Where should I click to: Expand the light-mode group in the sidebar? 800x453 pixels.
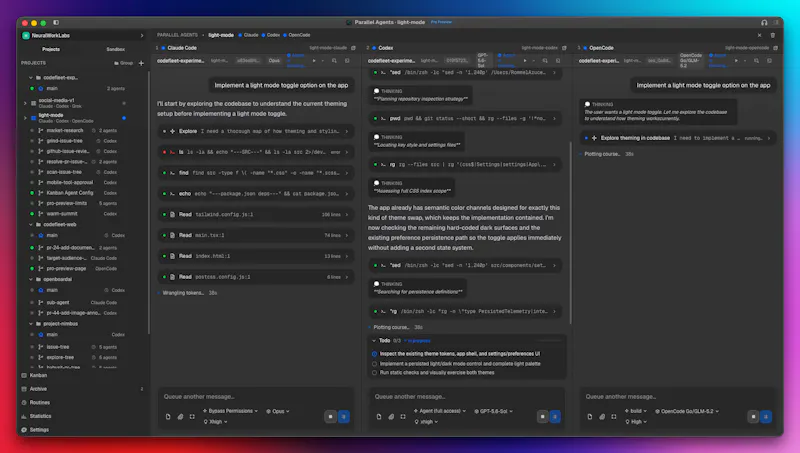pyautogui.click(x=25, y=118)
